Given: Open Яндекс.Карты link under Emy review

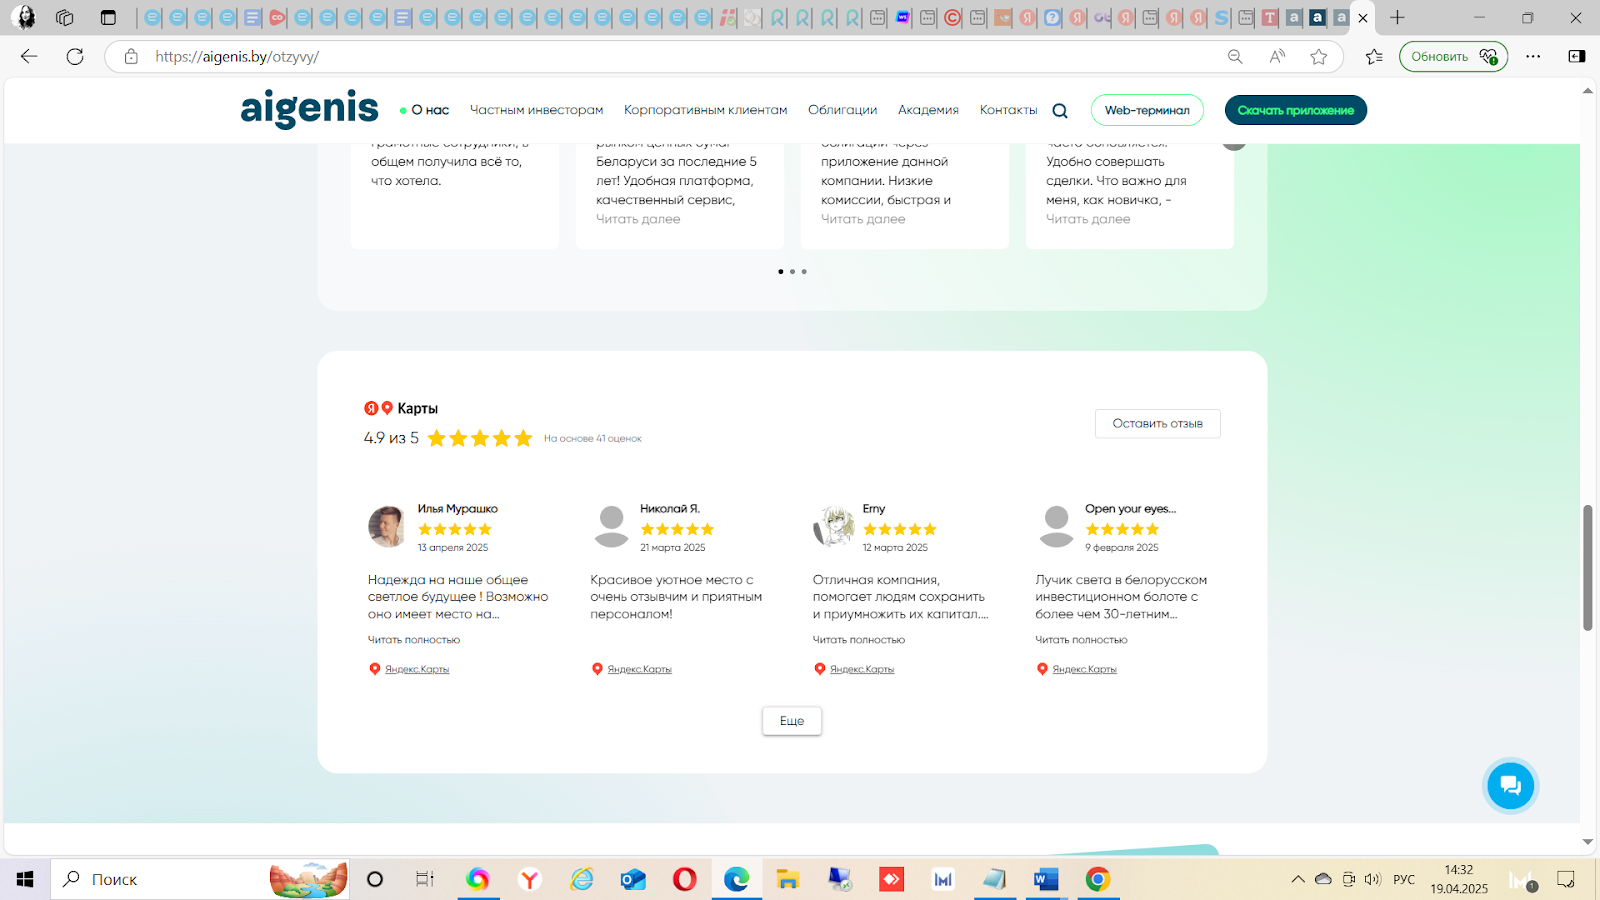Looking at the screenshot, I should [x=862, y=669].
